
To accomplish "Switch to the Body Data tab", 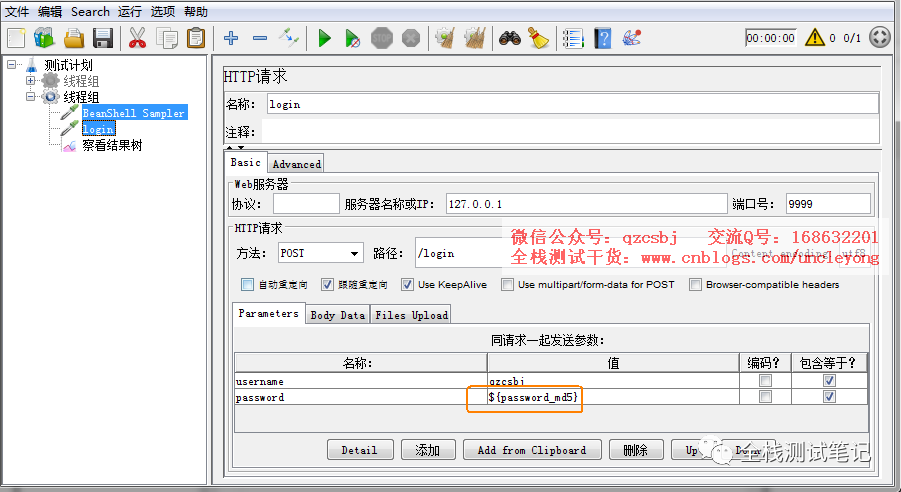I will (338, 315).
